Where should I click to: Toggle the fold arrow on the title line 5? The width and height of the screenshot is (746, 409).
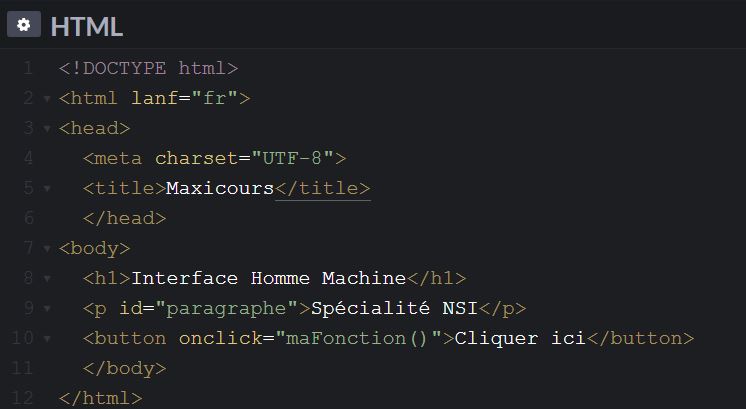coord(47,189)
